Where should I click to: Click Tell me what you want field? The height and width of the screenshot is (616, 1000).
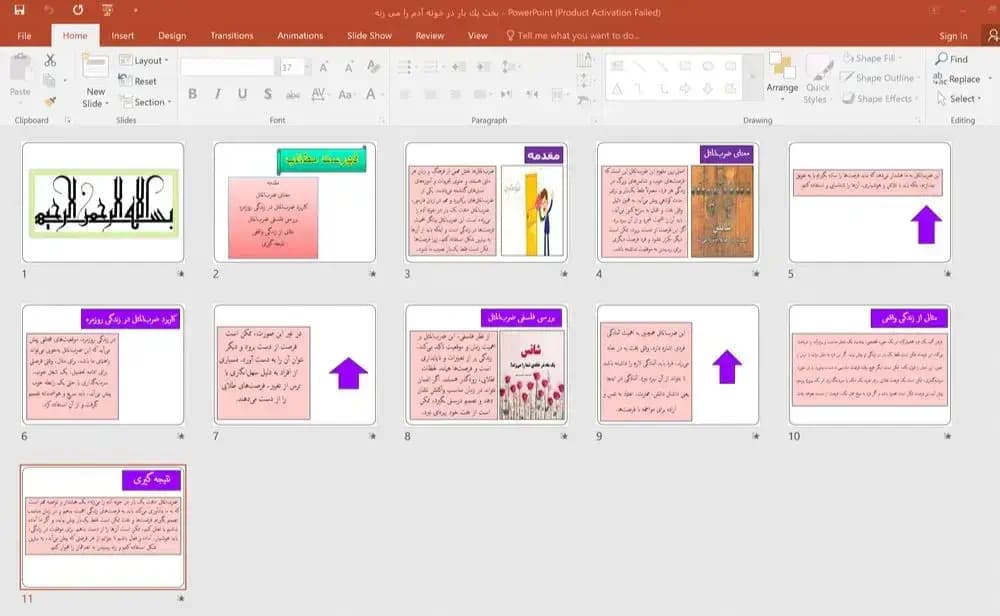coord(578,36)
